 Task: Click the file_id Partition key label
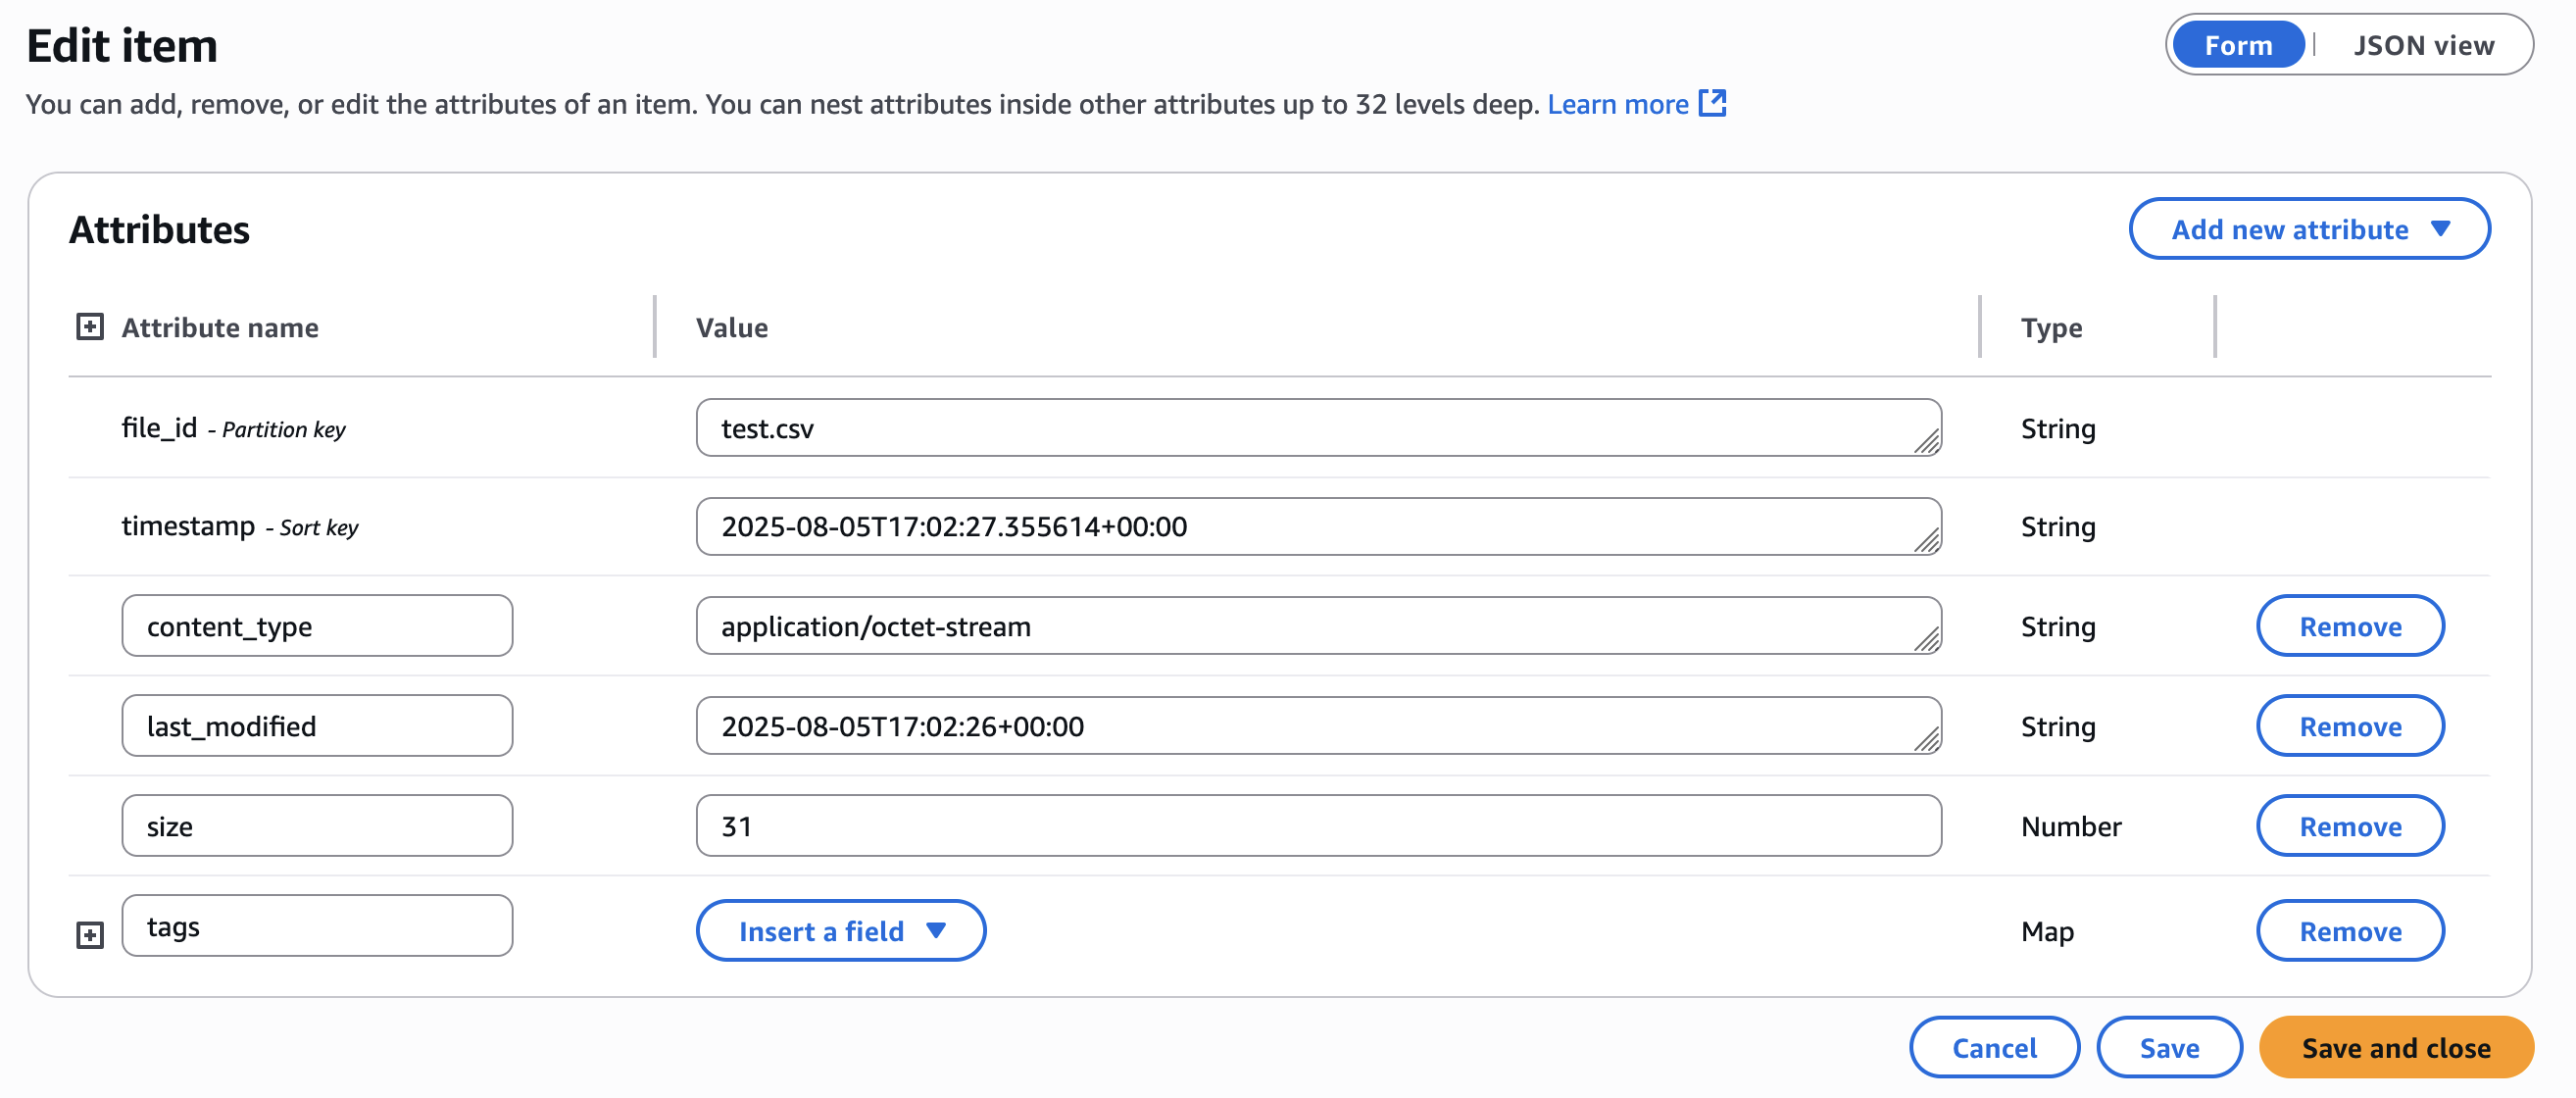pyautogui.click(x=233, y=428)
